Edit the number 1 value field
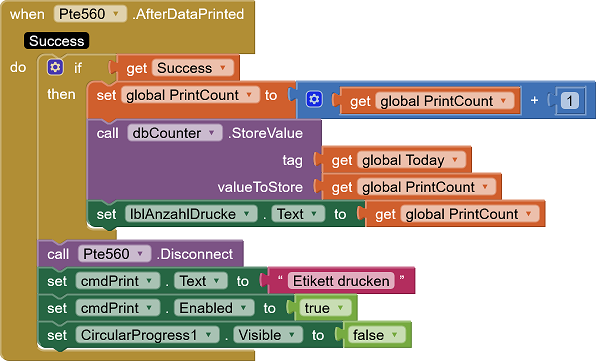Screen dimensions: 596x361 tap(569, 101)
